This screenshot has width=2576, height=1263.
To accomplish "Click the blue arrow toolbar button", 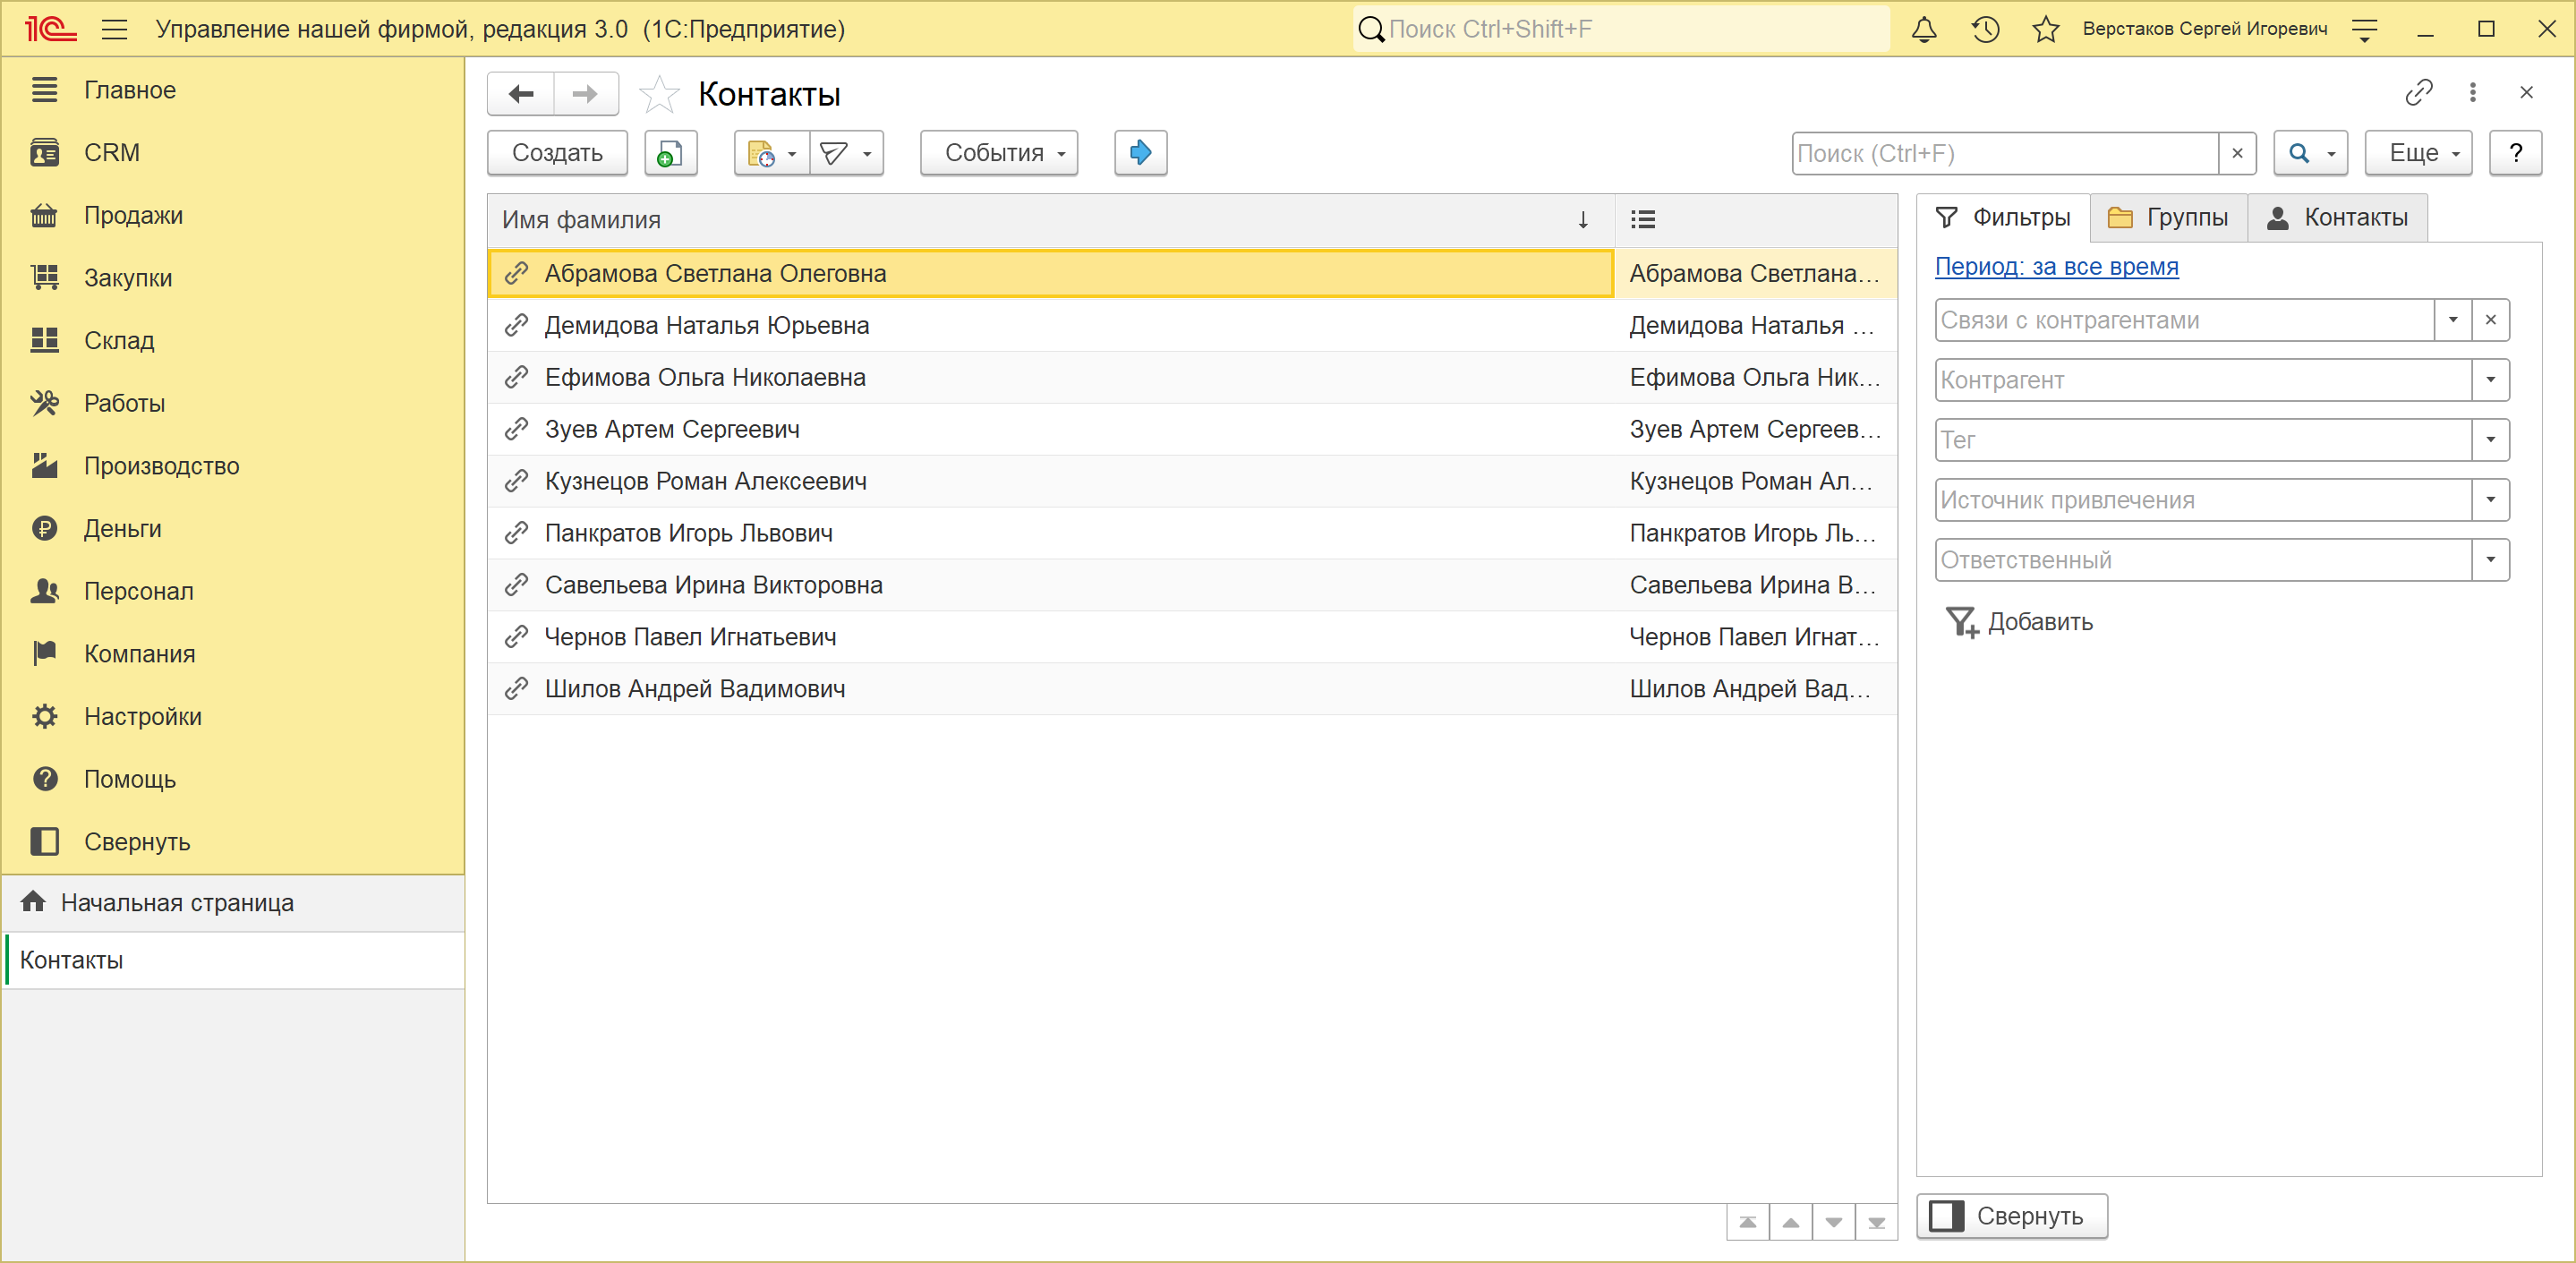I will click(1140, 153).
